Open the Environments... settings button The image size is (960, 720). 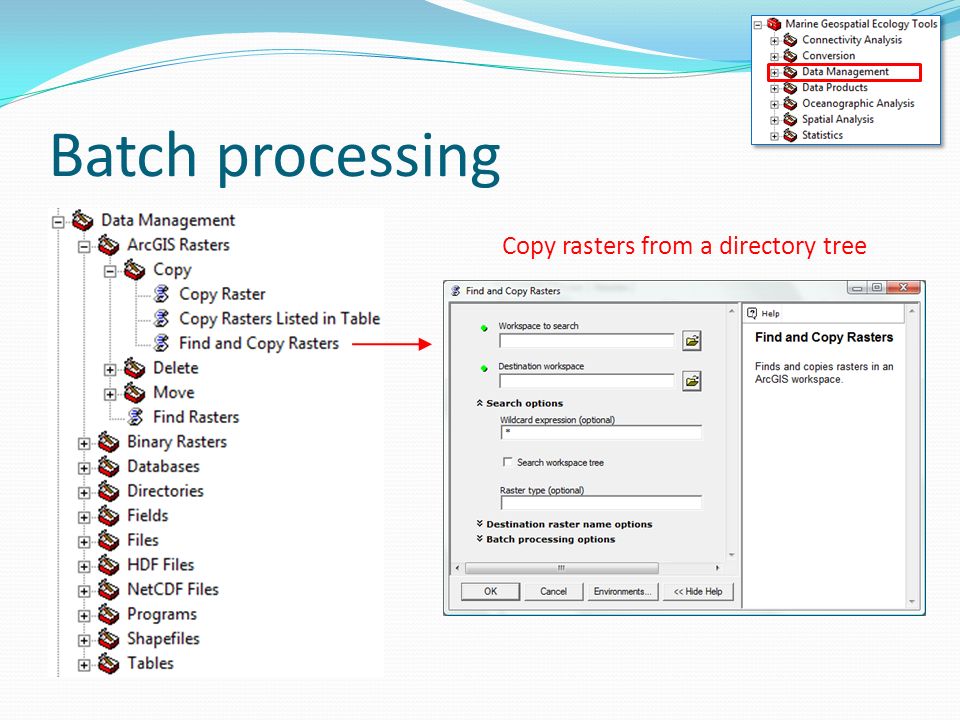click(623, 591)
